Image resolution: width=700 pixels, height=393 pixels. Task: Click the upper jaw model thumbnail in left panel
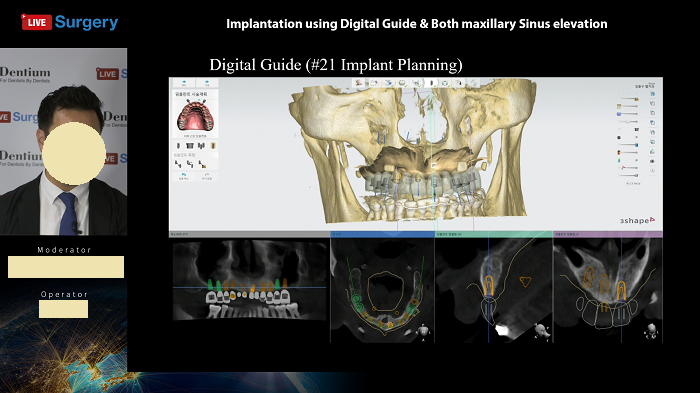click(196, 115)
